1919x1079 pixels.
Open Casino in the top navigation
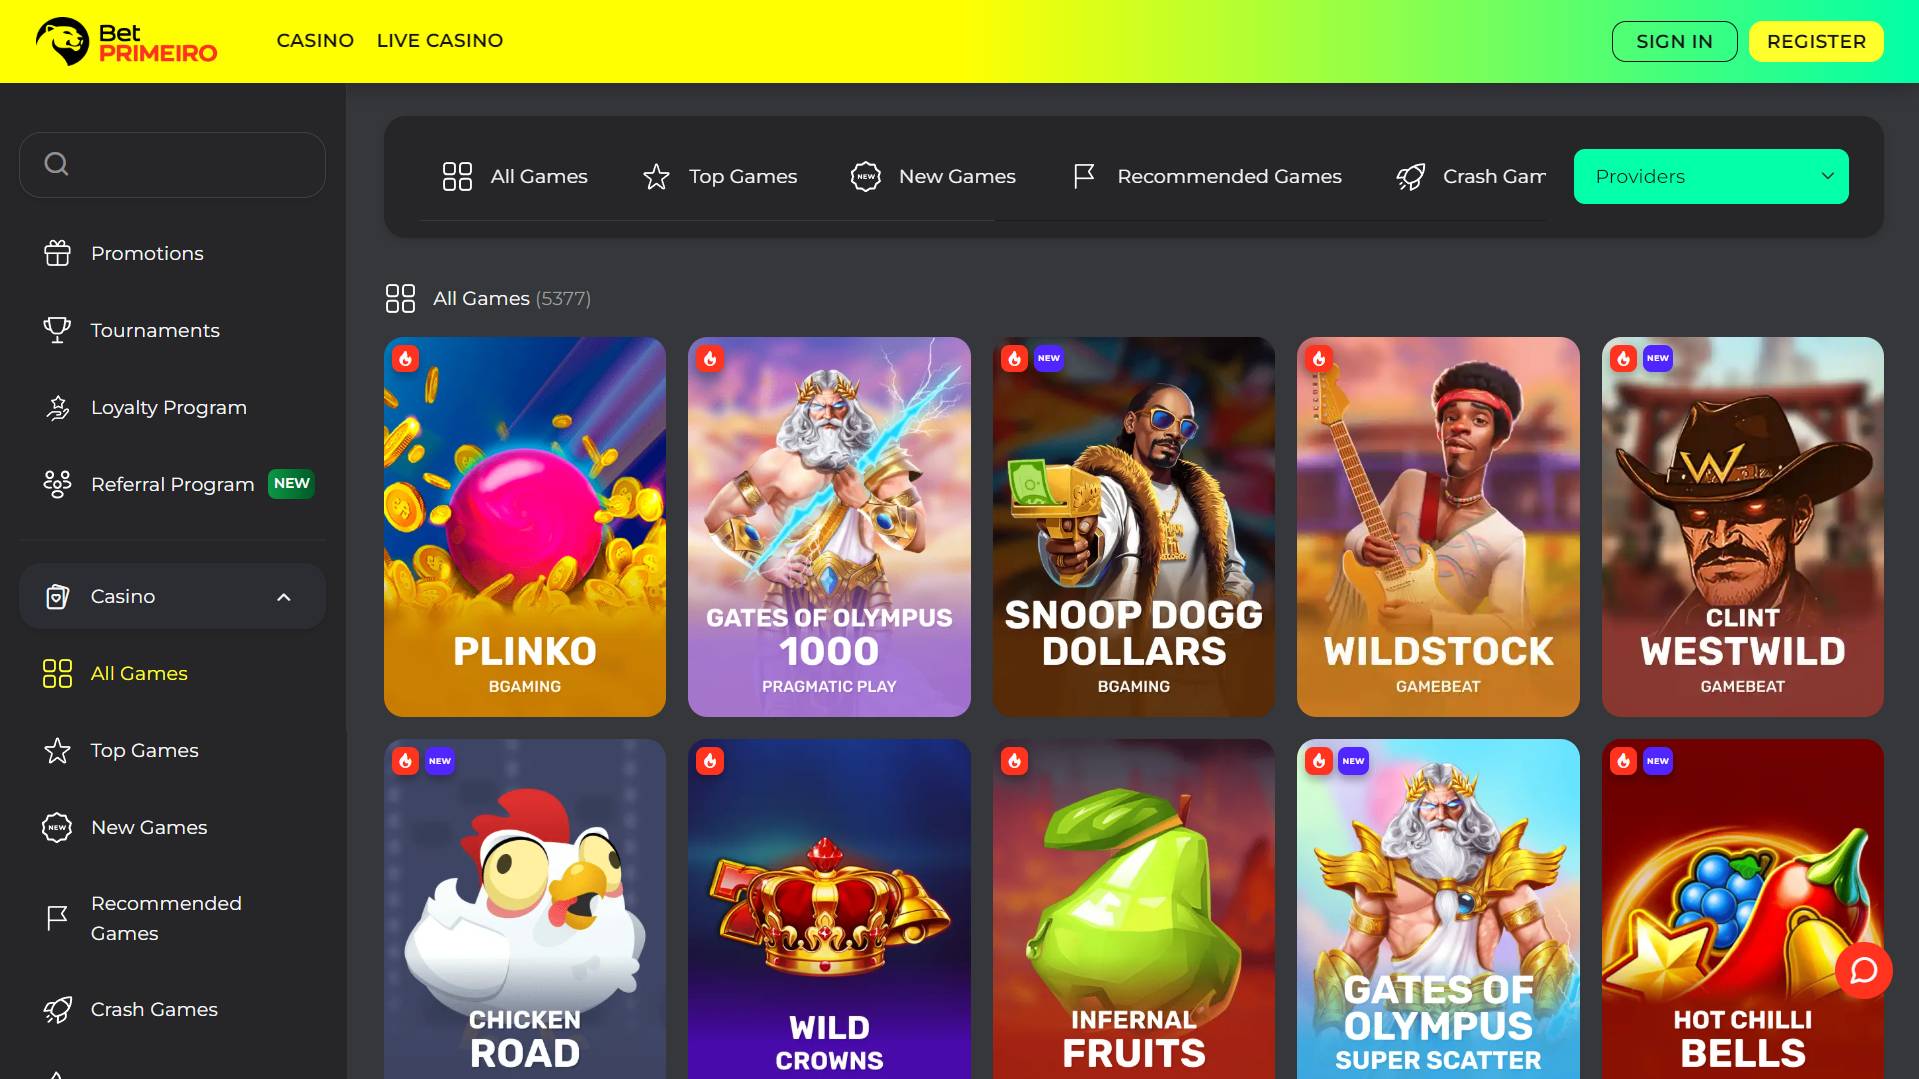[315, 41]
